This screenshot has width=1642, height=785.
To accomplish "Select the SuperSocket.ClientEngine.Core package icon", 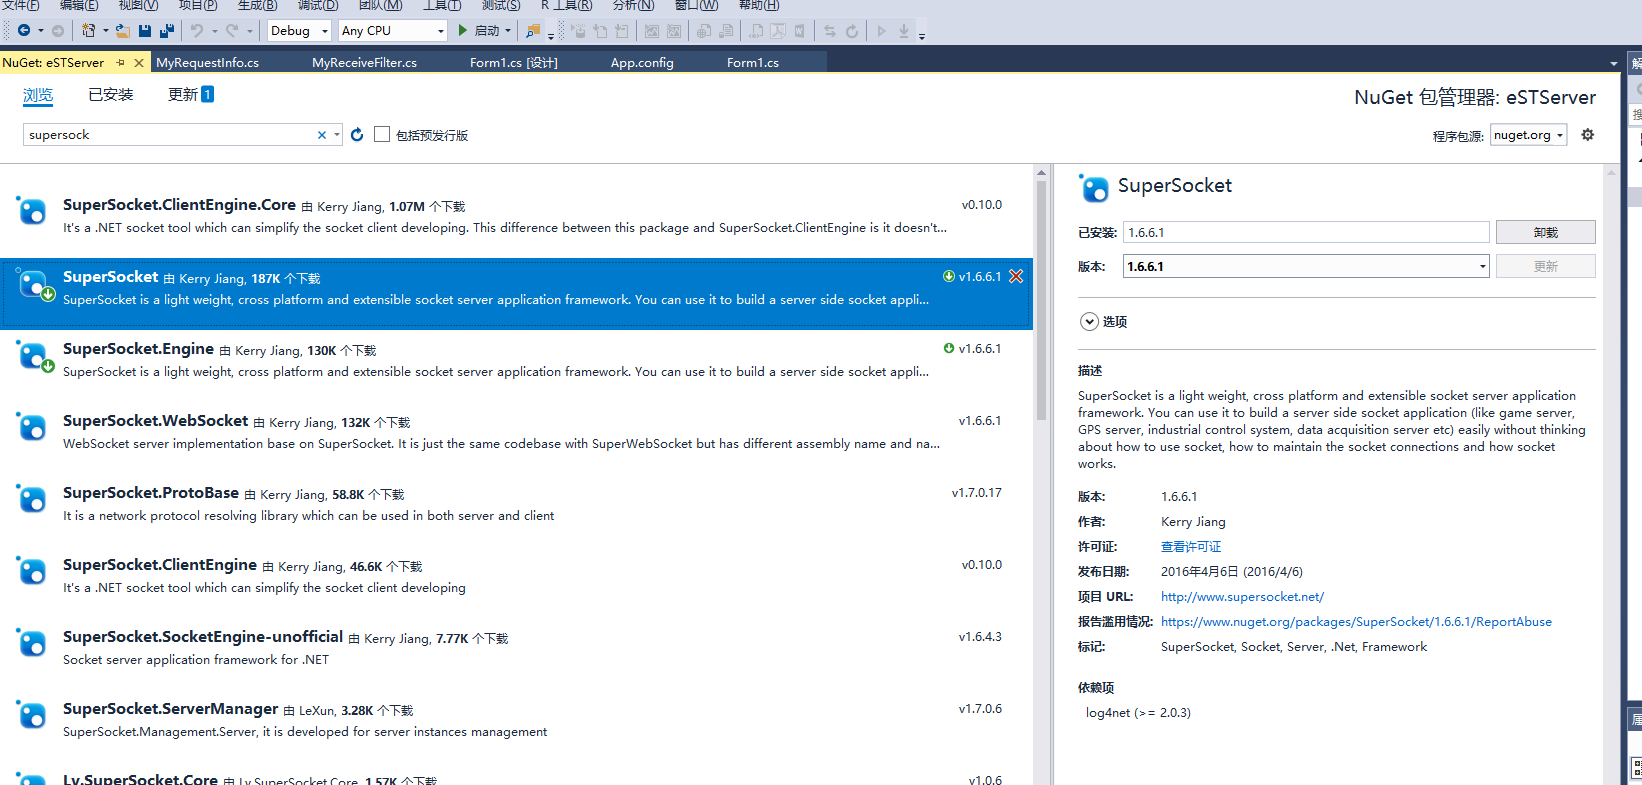I will [32, 211].
